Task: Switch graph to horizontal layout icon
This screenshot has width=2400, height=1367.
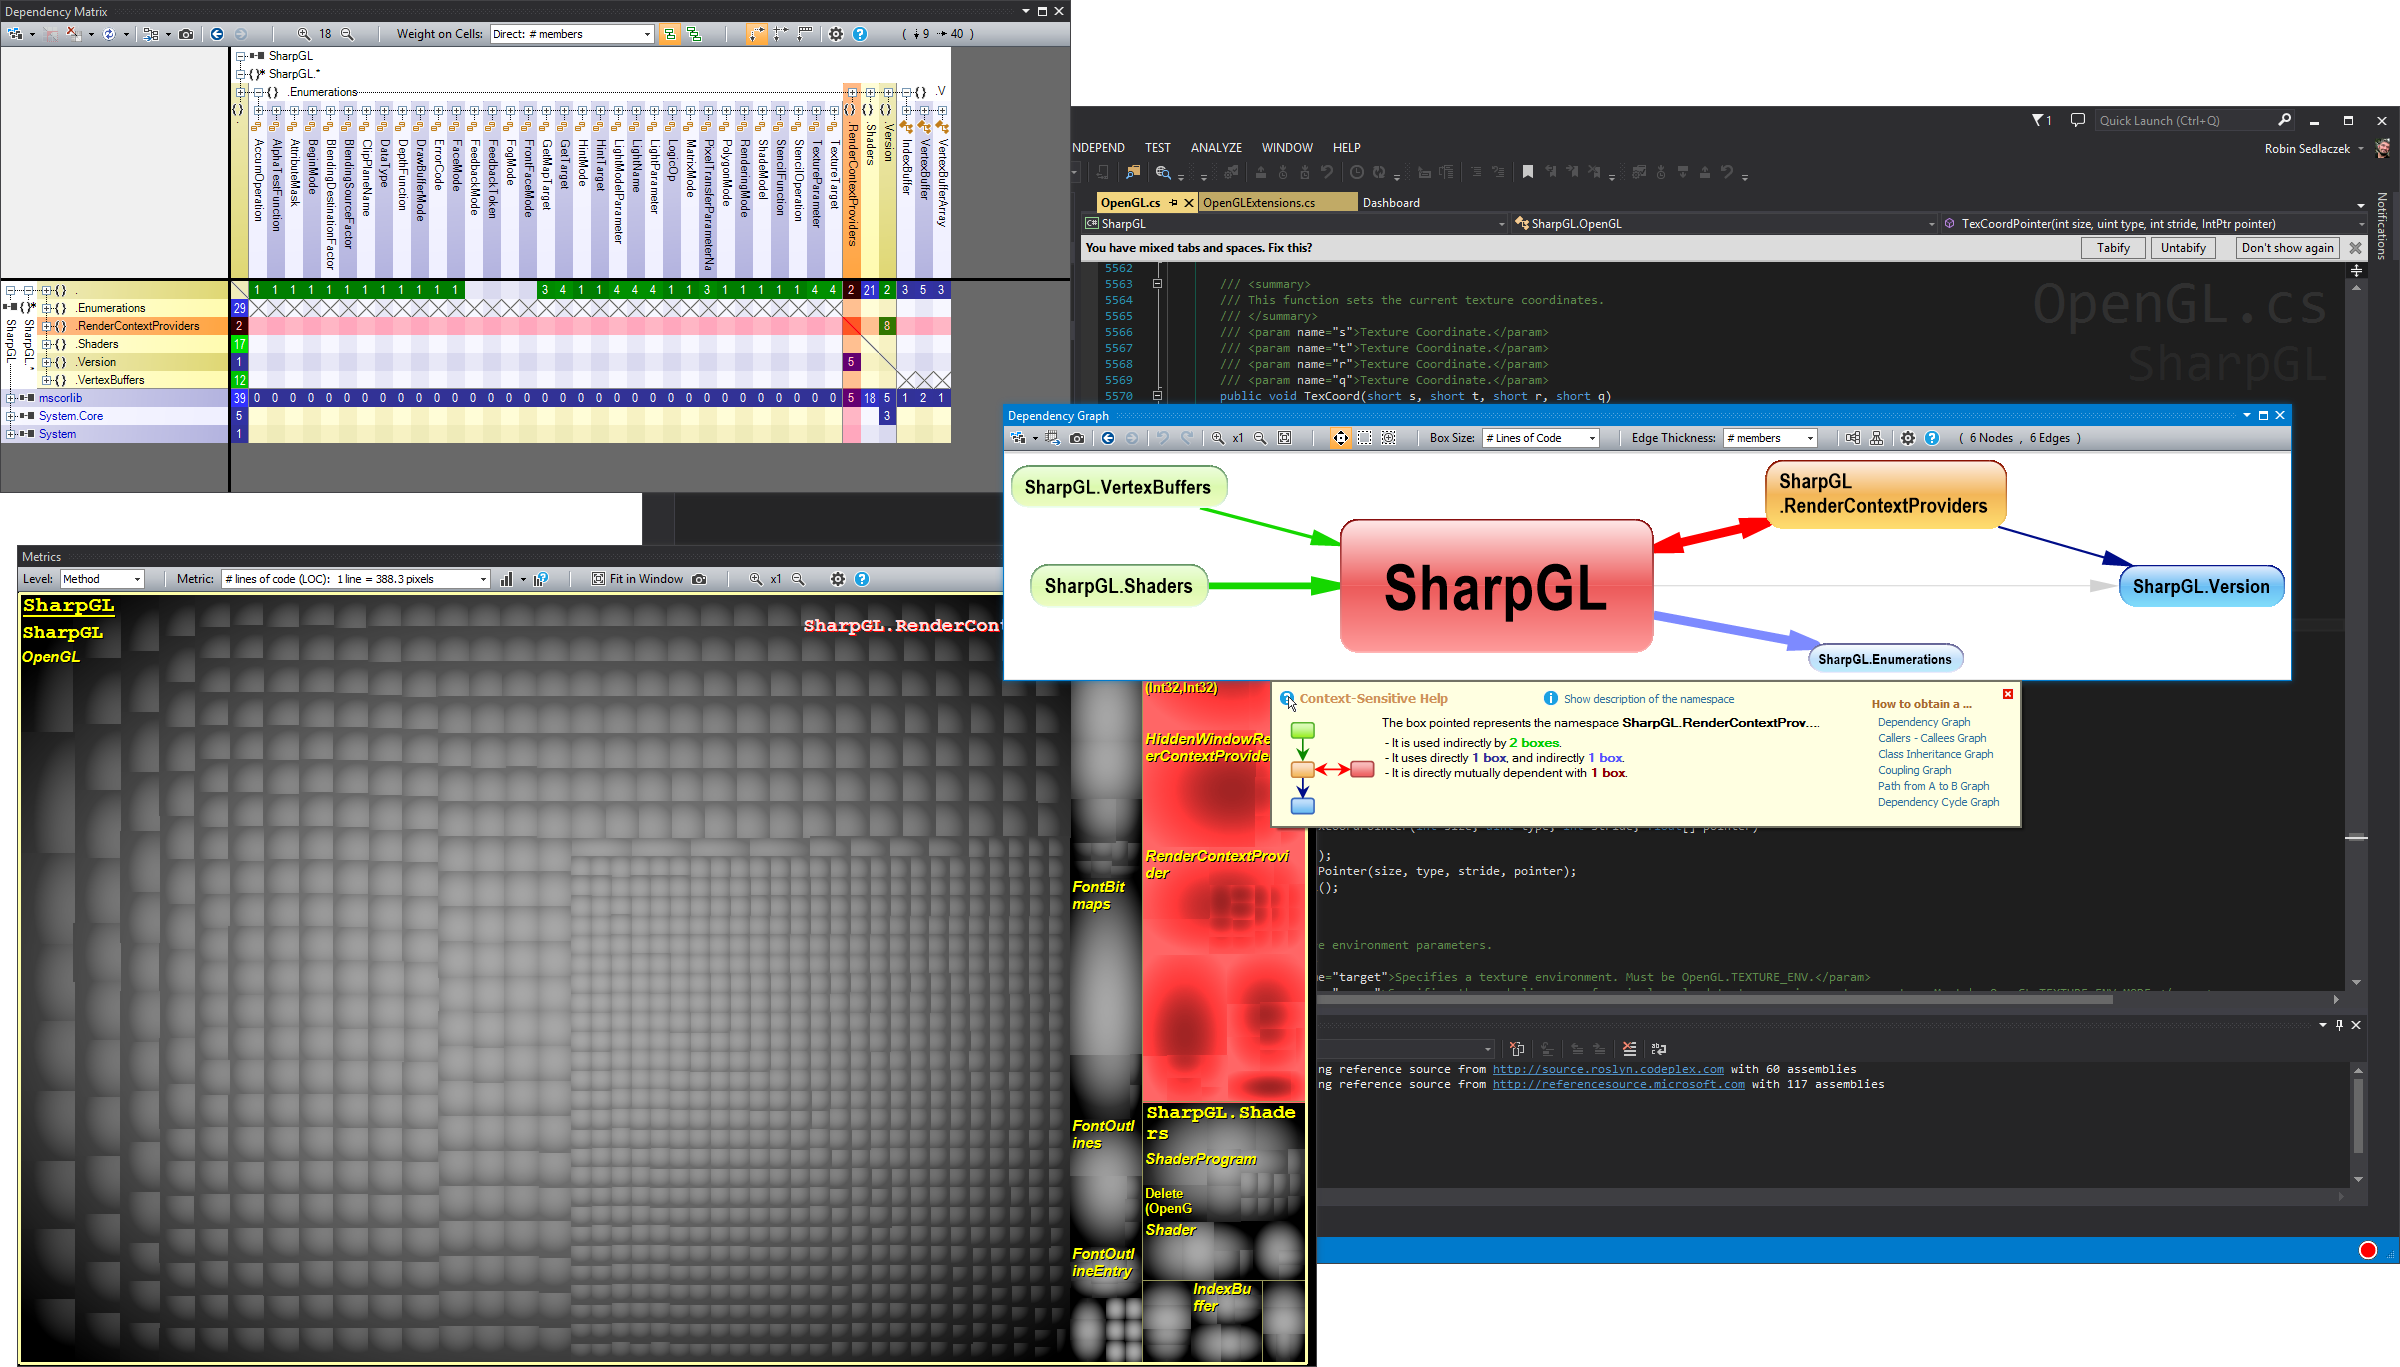Action: pos(1853,438)
